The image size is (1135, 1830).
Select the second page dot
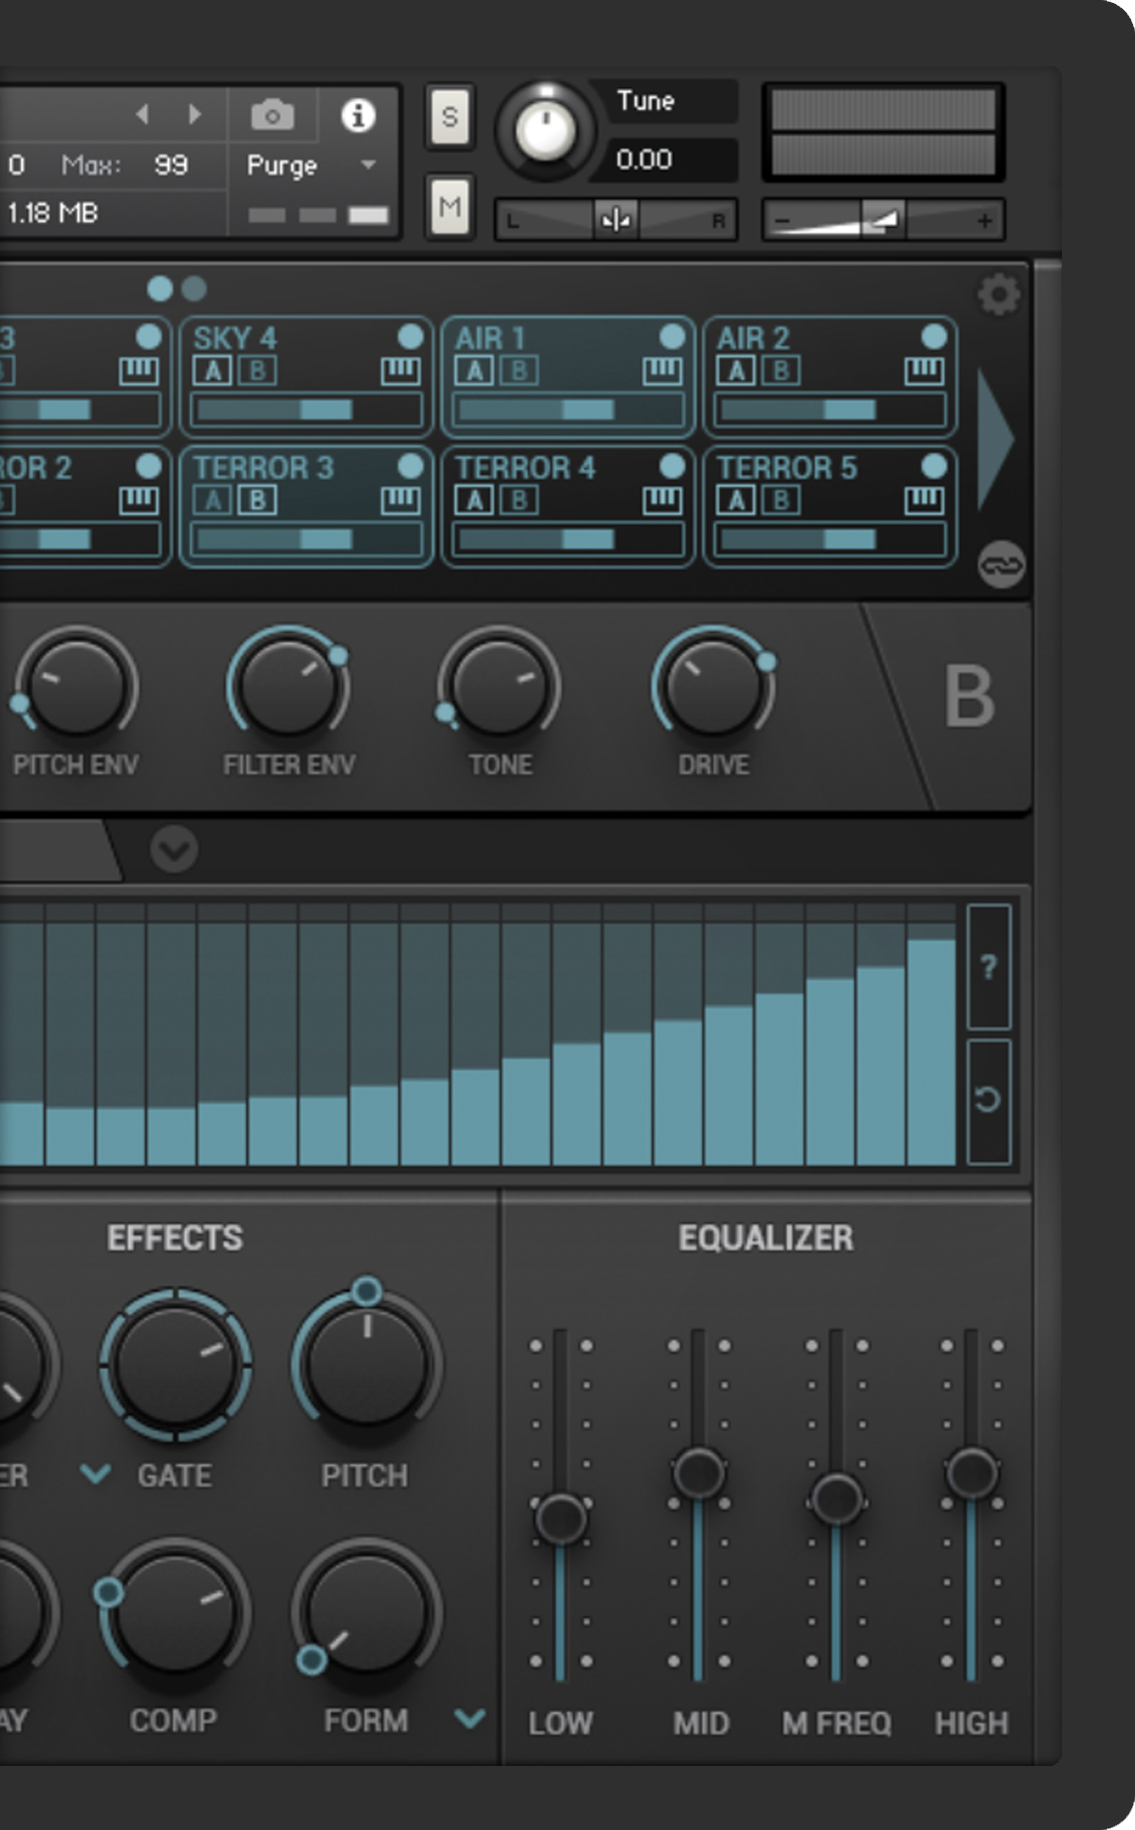(x=194, y=289)
